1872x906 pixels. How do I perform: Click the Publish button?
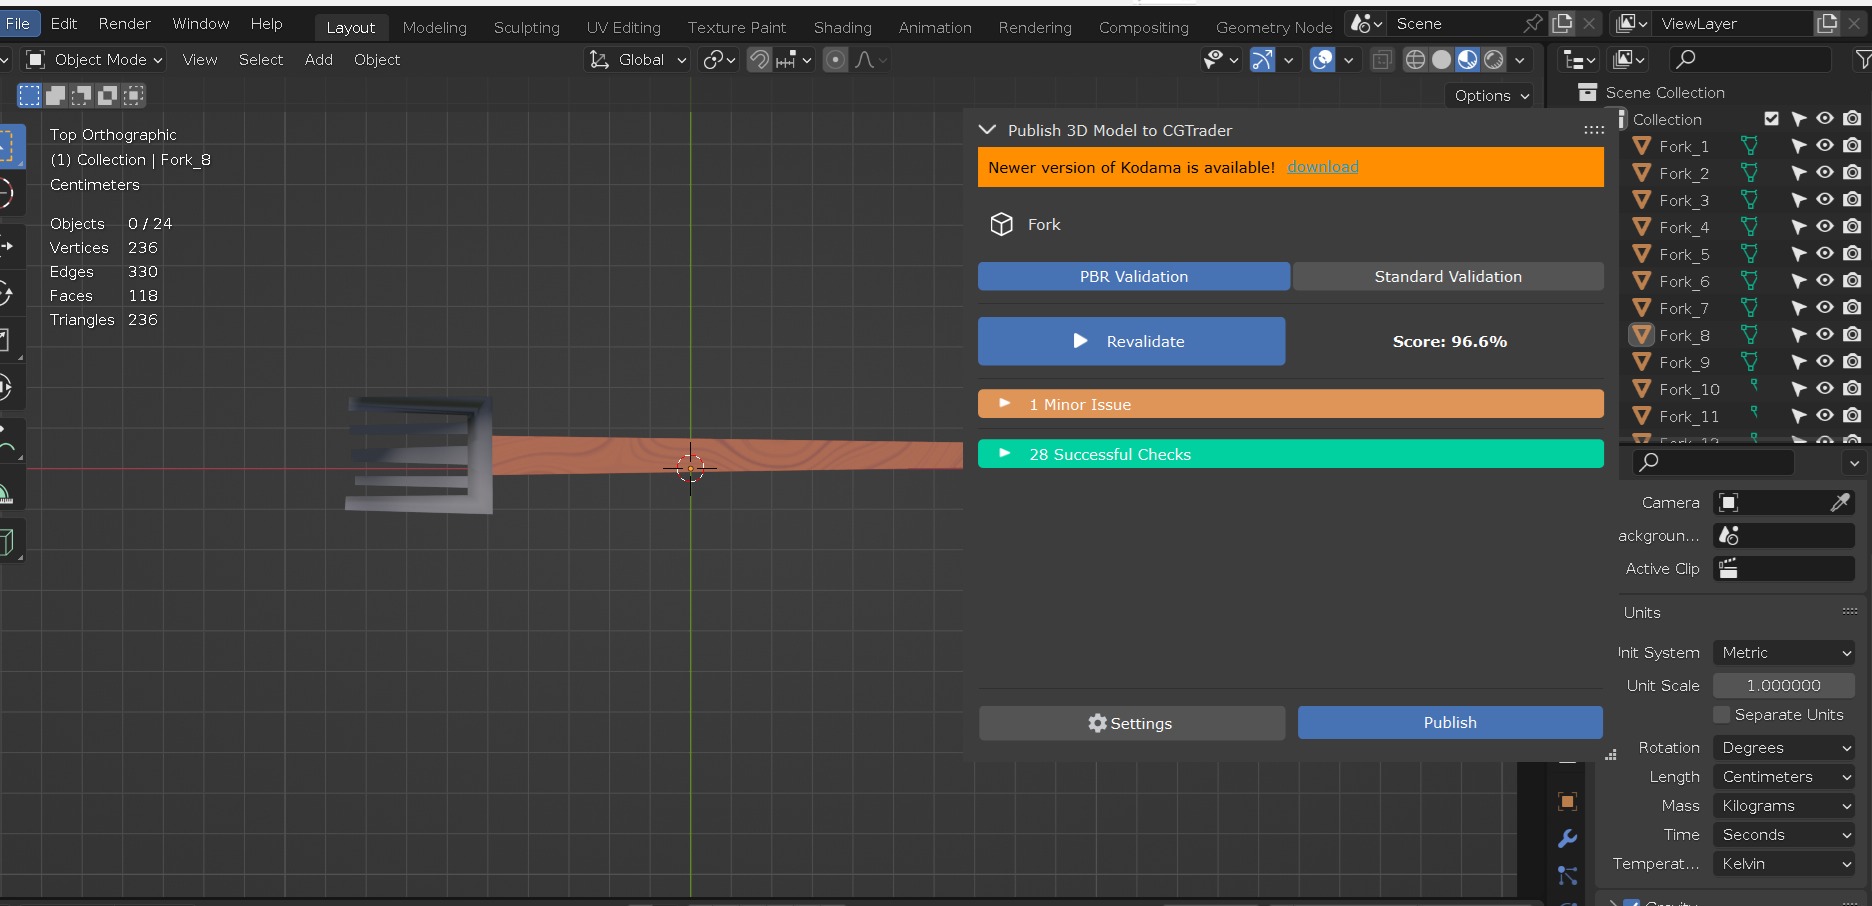click(1450, 723)
